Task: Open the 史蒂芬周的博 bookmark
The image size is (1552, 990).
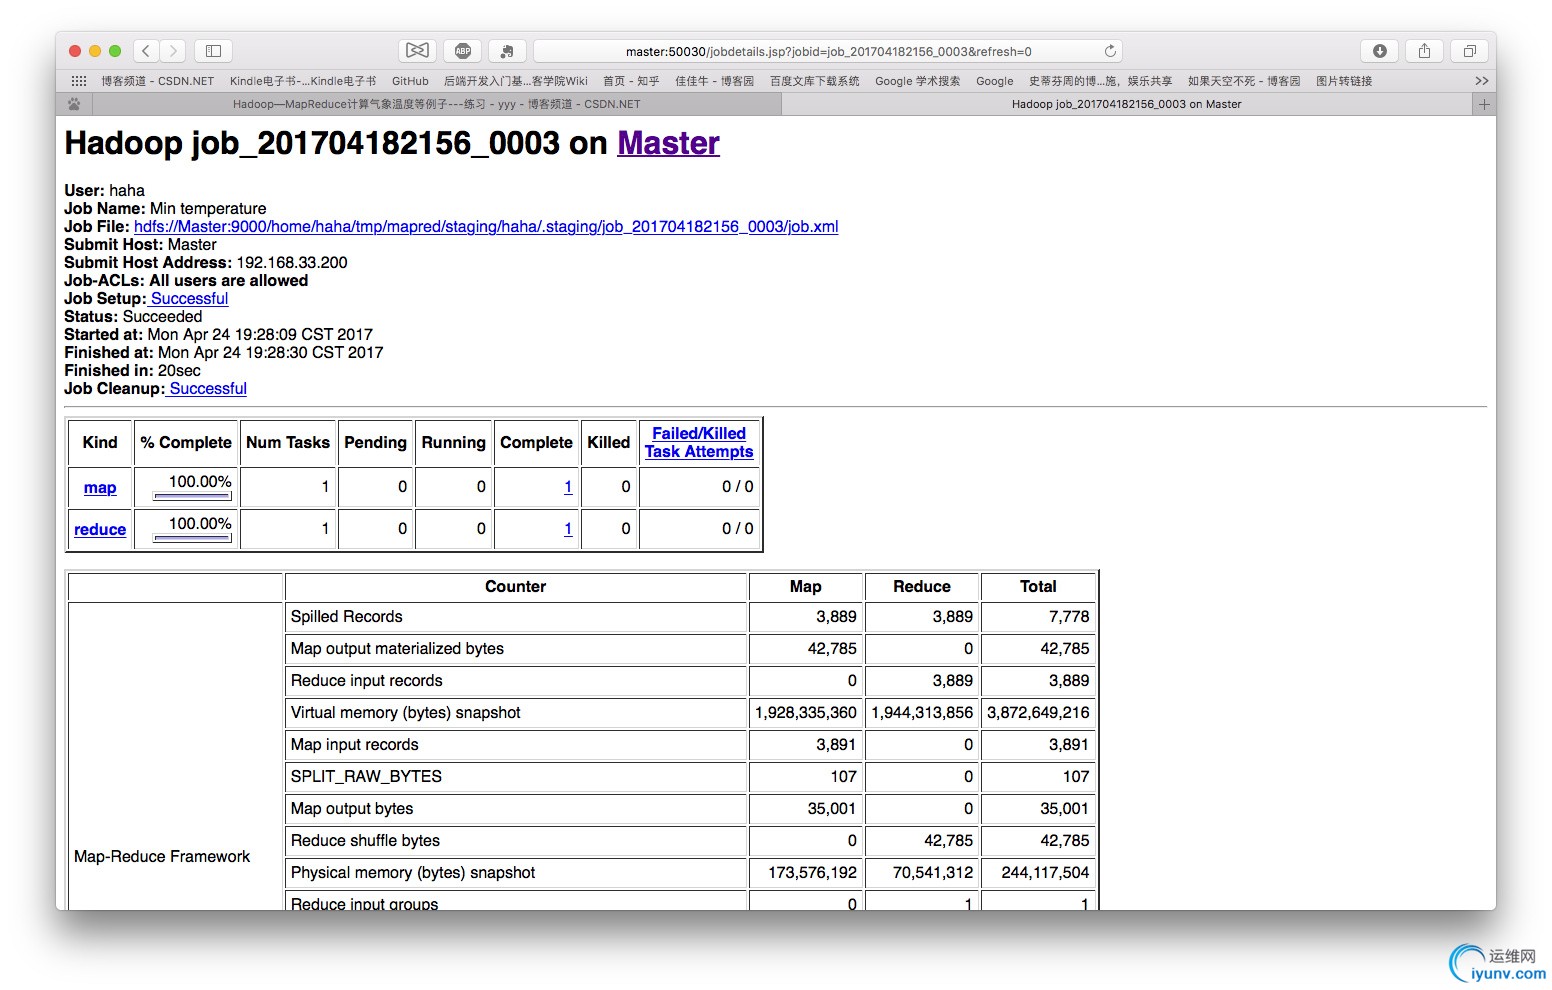Action: pyautogui.click(x=1100, y=81)
